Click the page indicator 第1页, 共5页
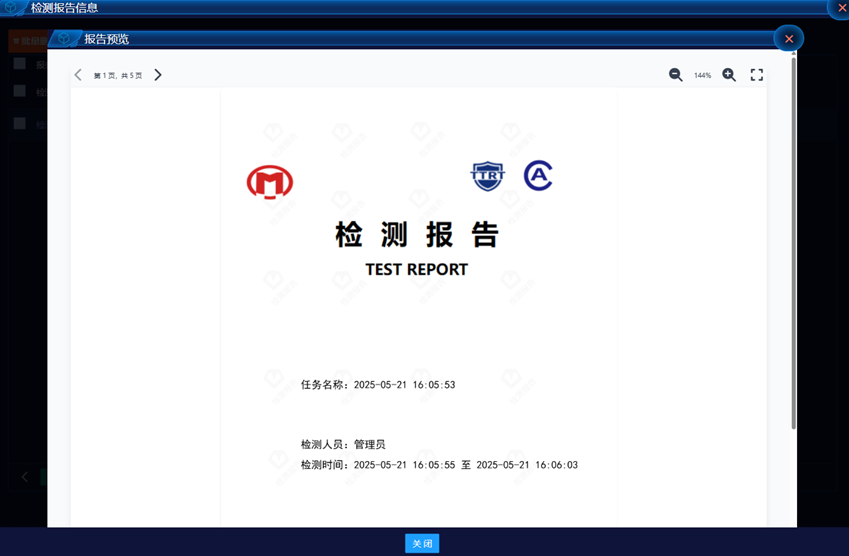Viewport: 849px width, 556px height. click(118, 75)
